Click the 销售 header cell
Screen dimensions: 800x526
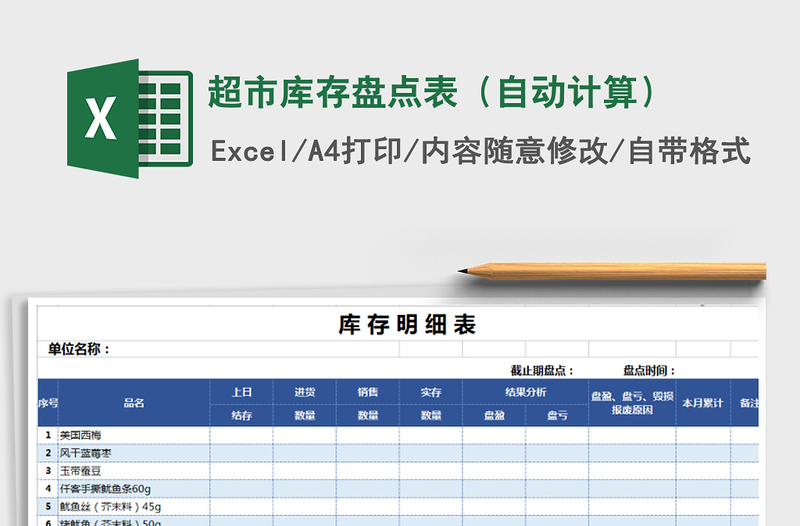[x=368, y=392]
